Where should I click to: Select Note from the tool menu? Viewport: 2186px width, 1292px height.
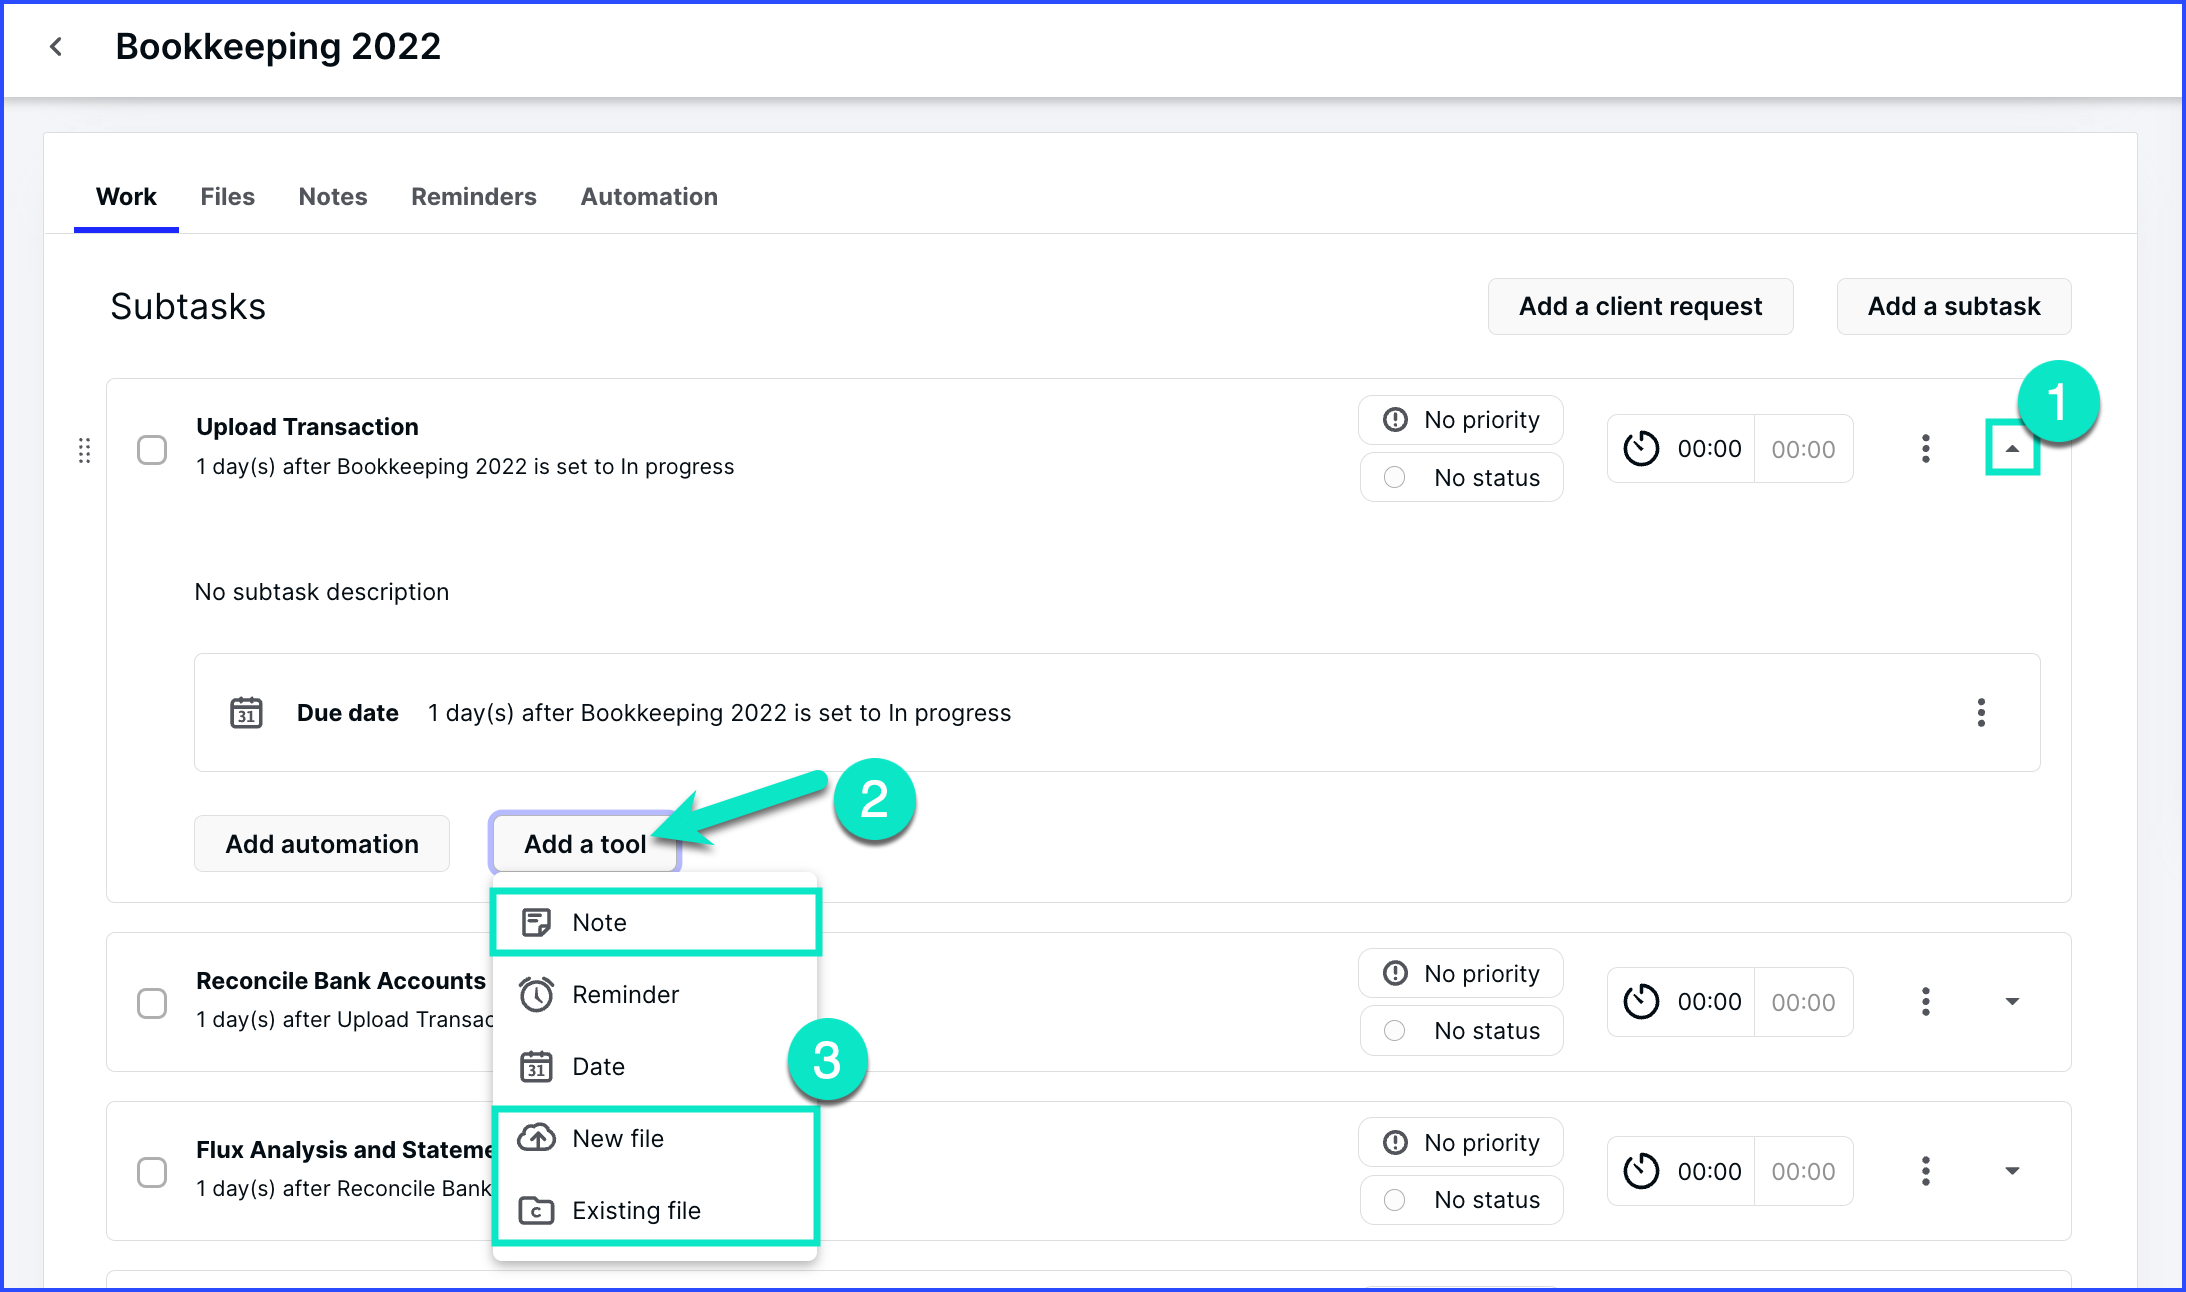656,922
